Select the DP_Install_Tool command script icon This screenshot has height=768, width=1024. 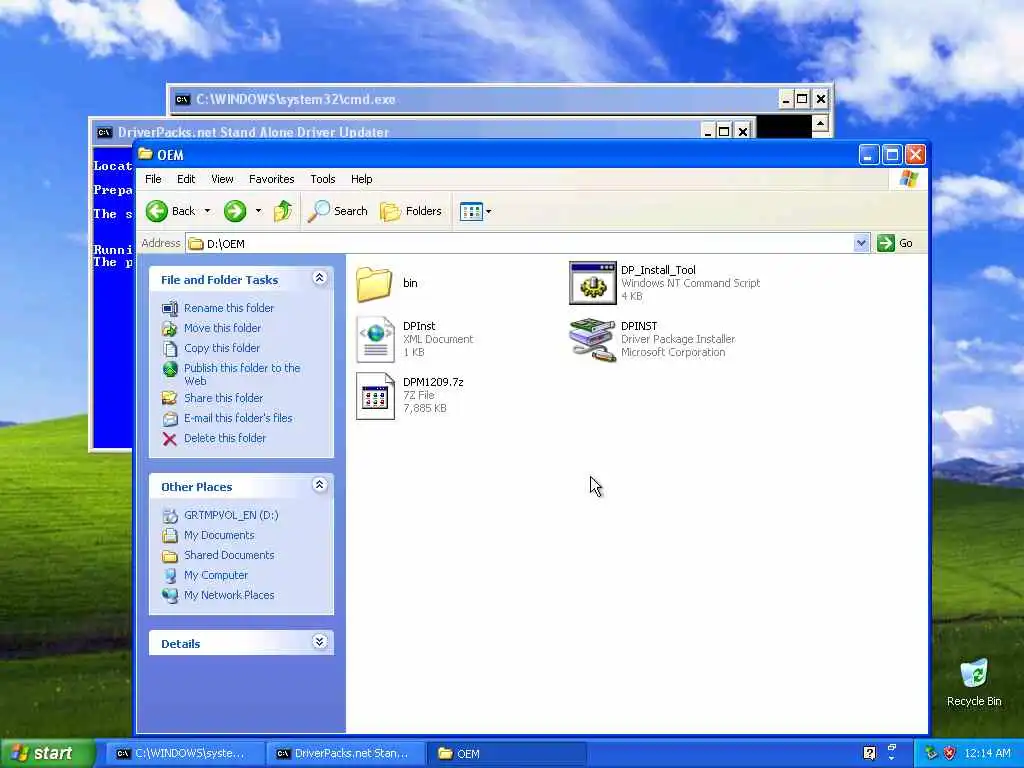[x=592, y=283]
